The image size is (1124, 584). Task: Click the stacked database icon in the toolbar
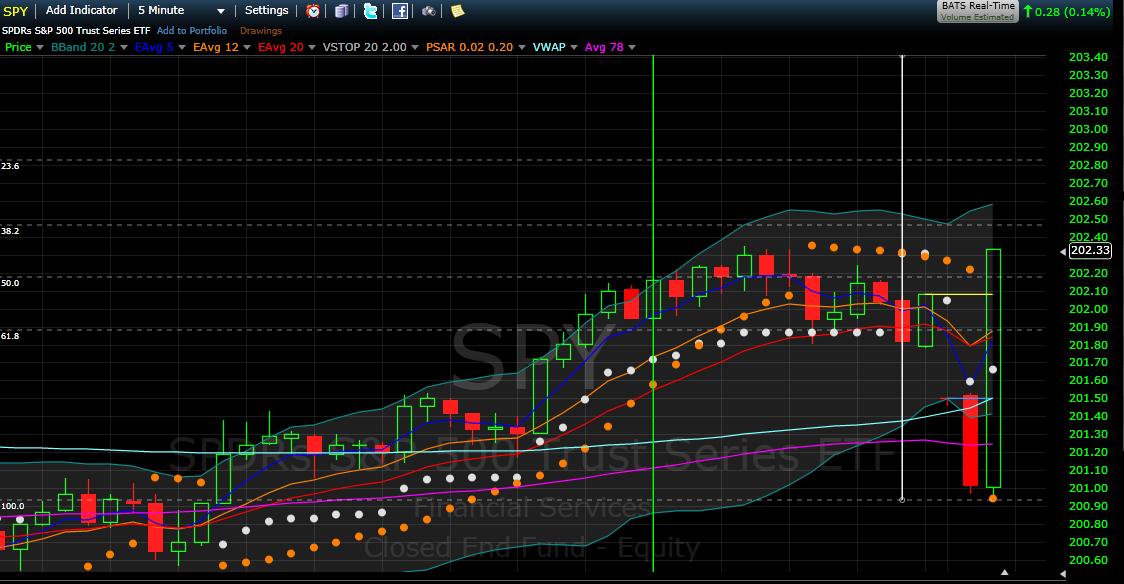(342, 11)
